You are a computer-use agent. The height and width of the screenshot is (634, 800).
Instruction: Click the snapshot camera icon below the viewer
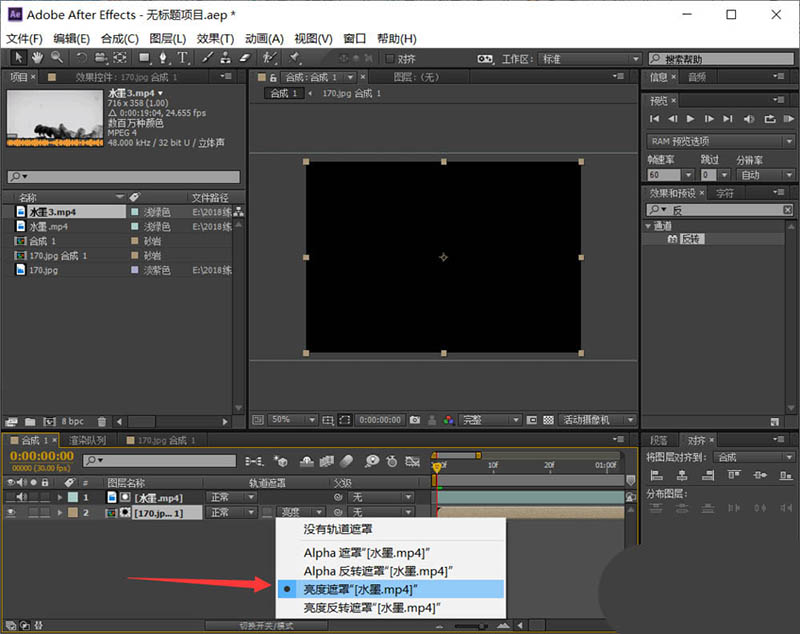tap(414, 420)
